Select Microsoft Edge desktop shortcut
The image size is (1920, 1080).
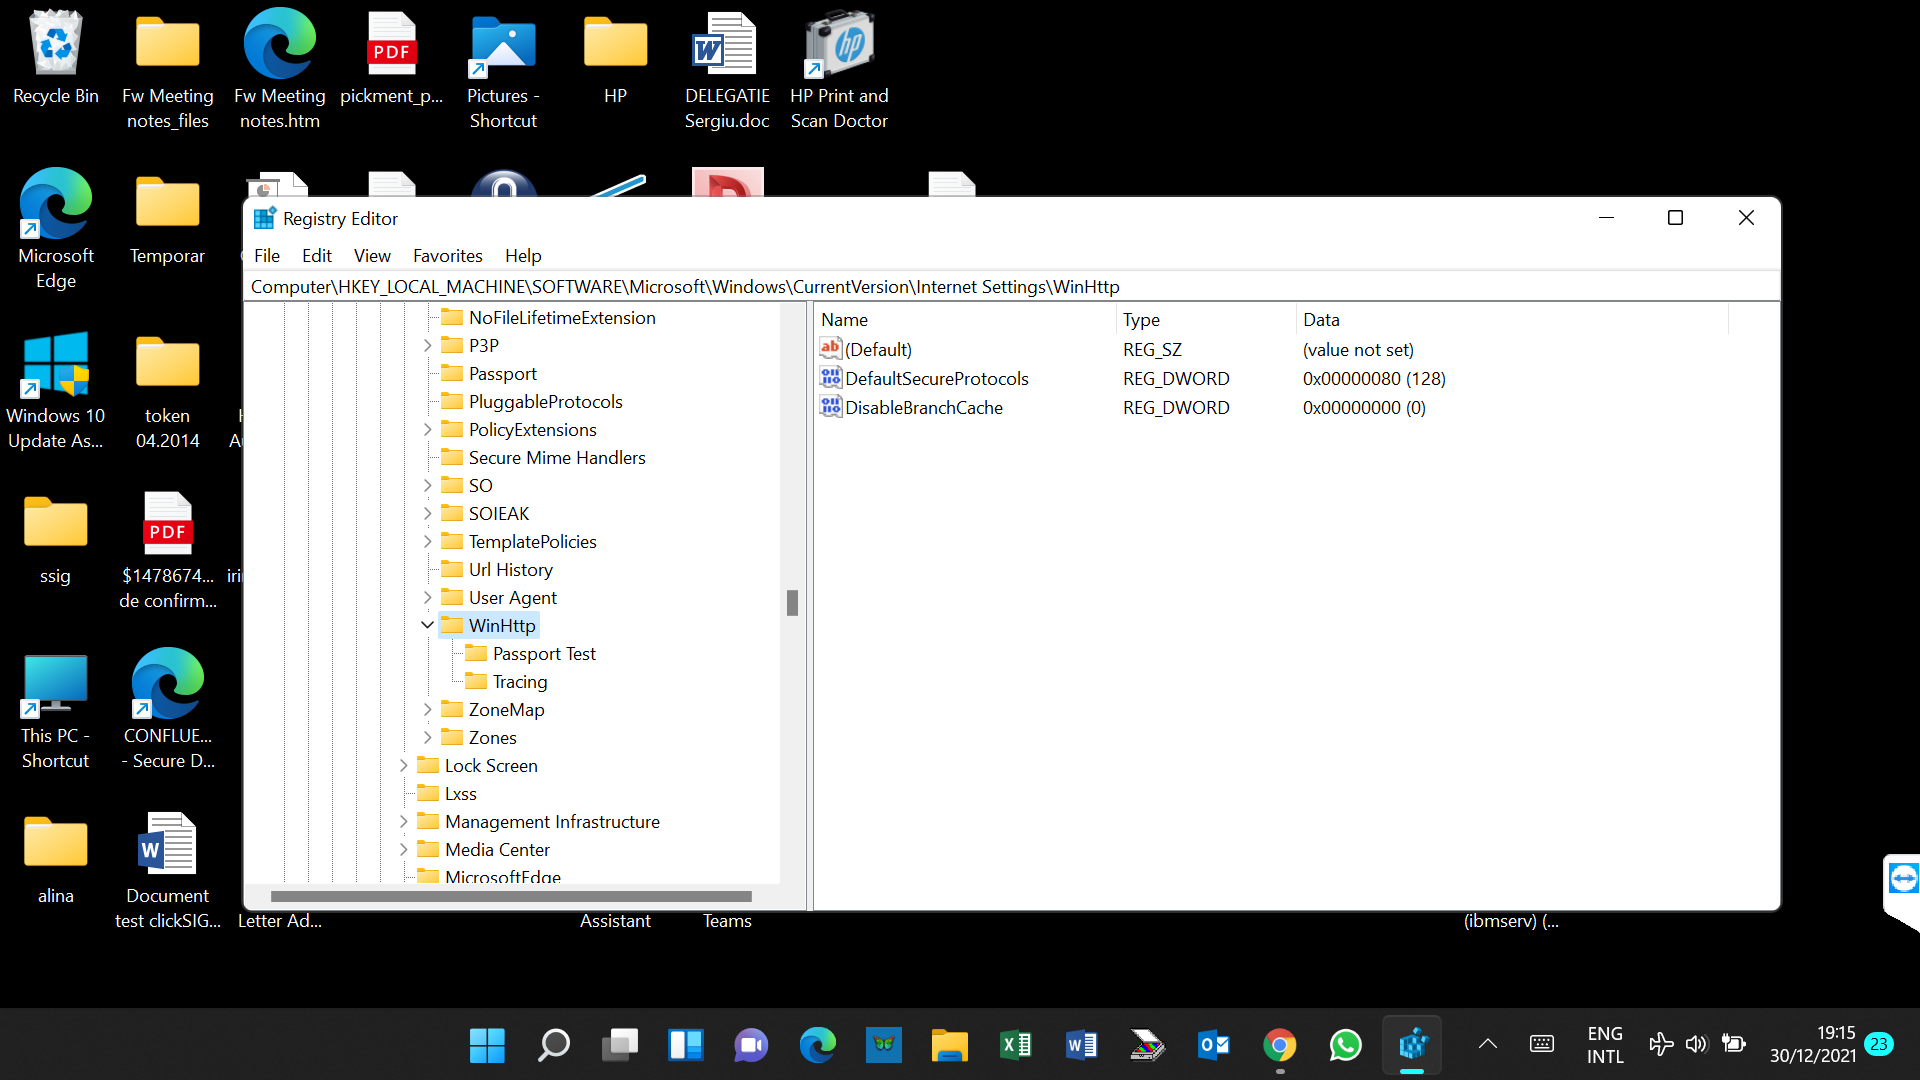[56, 230]
